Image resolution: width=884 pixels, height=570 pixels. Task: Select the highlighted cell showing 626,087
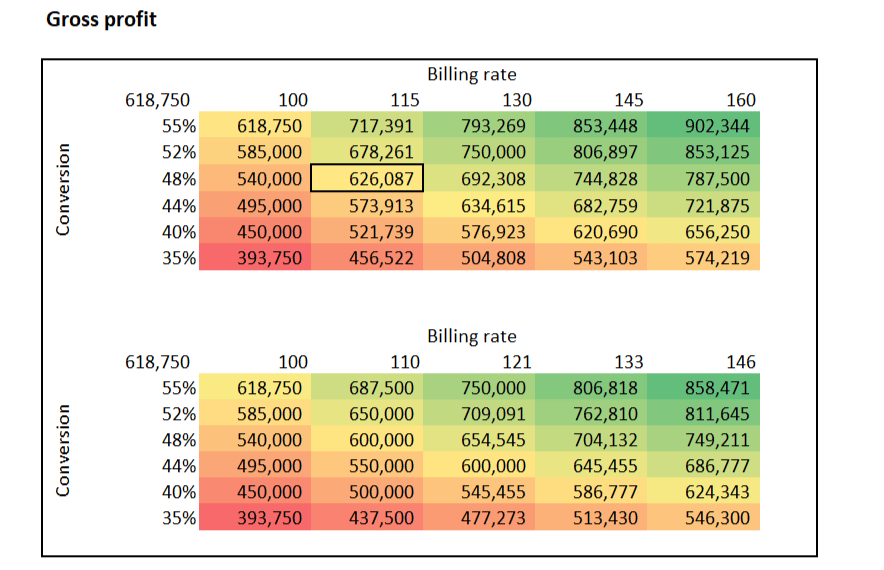[367, 179]
